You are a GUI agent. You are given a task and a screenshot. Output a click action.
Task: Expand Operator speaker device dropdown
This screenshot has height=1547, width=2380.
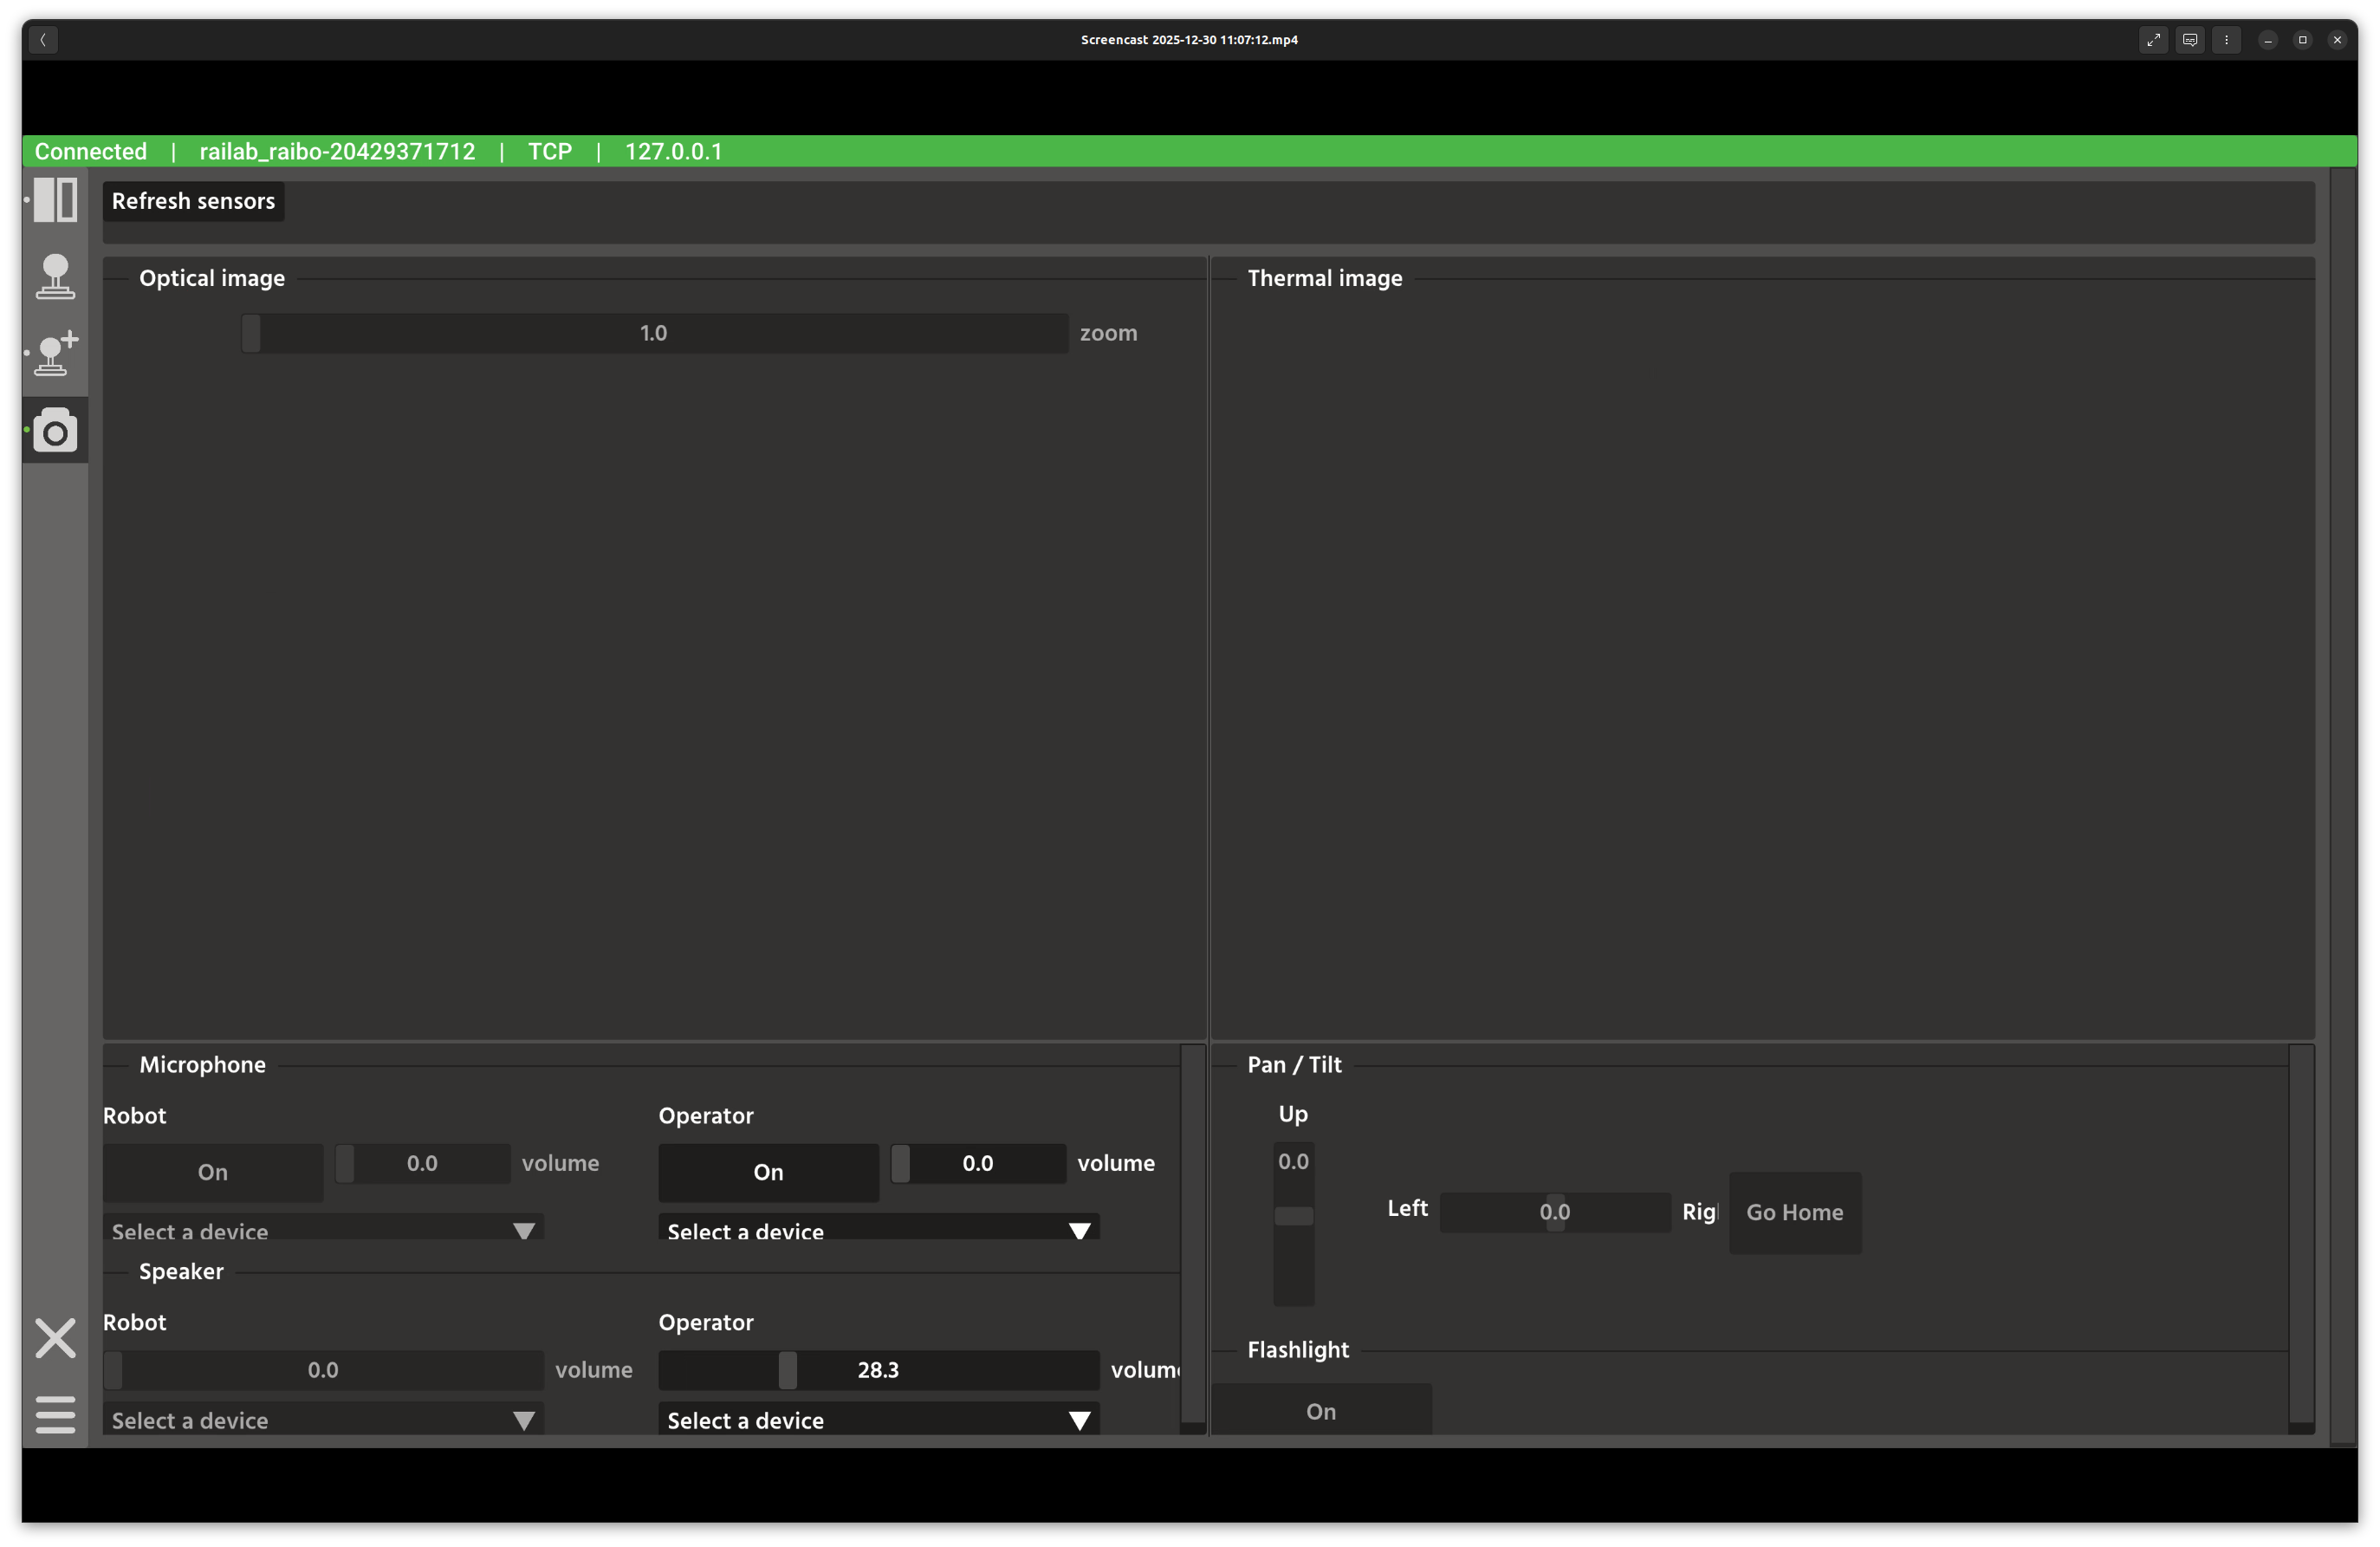tap(878, 1419)
